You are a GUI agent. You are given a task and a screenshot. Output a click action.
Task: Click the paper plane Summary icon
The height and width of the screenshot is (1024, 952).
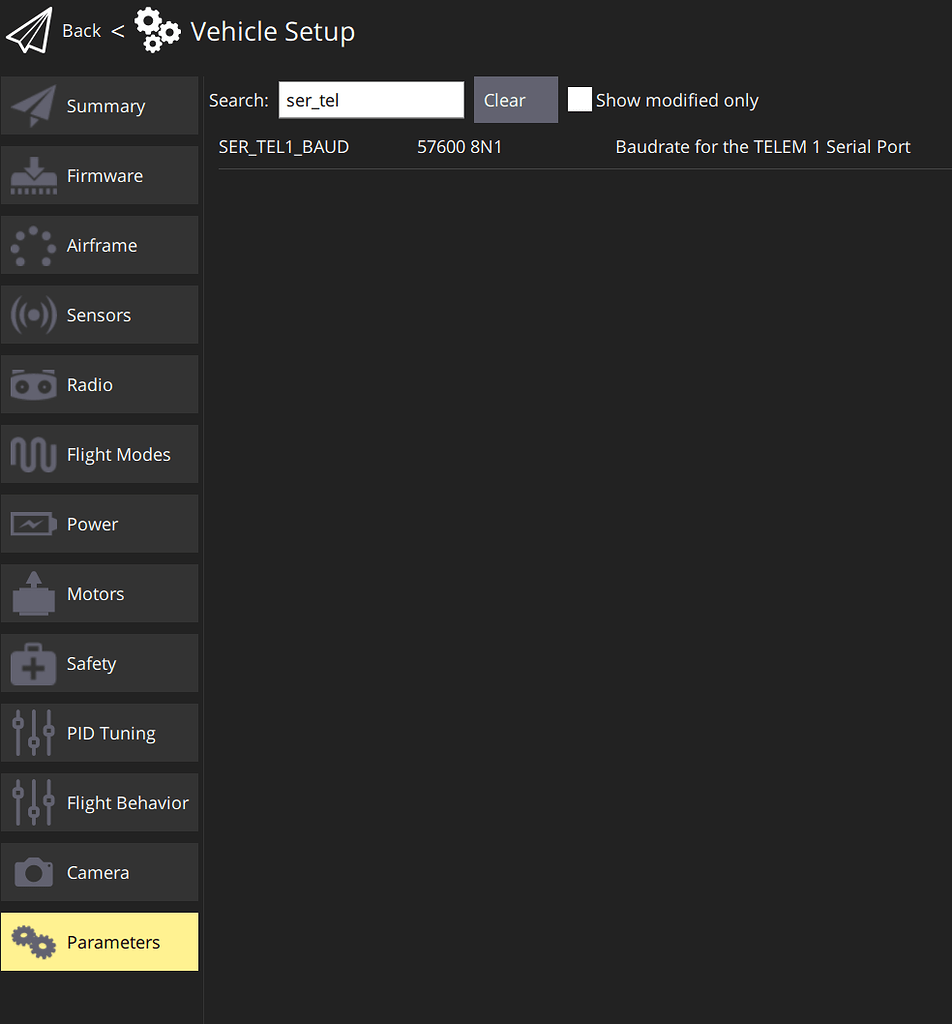click(33, 105)
